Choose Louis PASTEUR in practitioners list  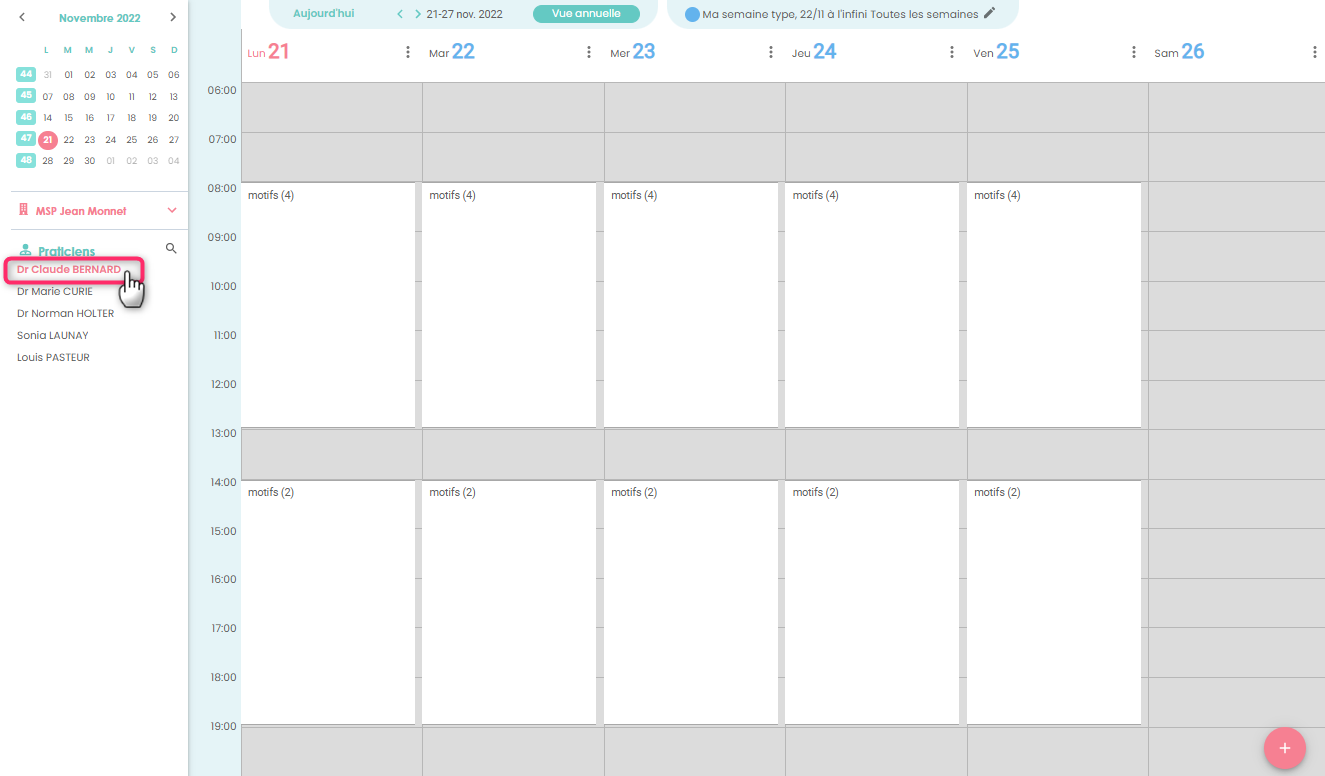click(x=53, y=358)
